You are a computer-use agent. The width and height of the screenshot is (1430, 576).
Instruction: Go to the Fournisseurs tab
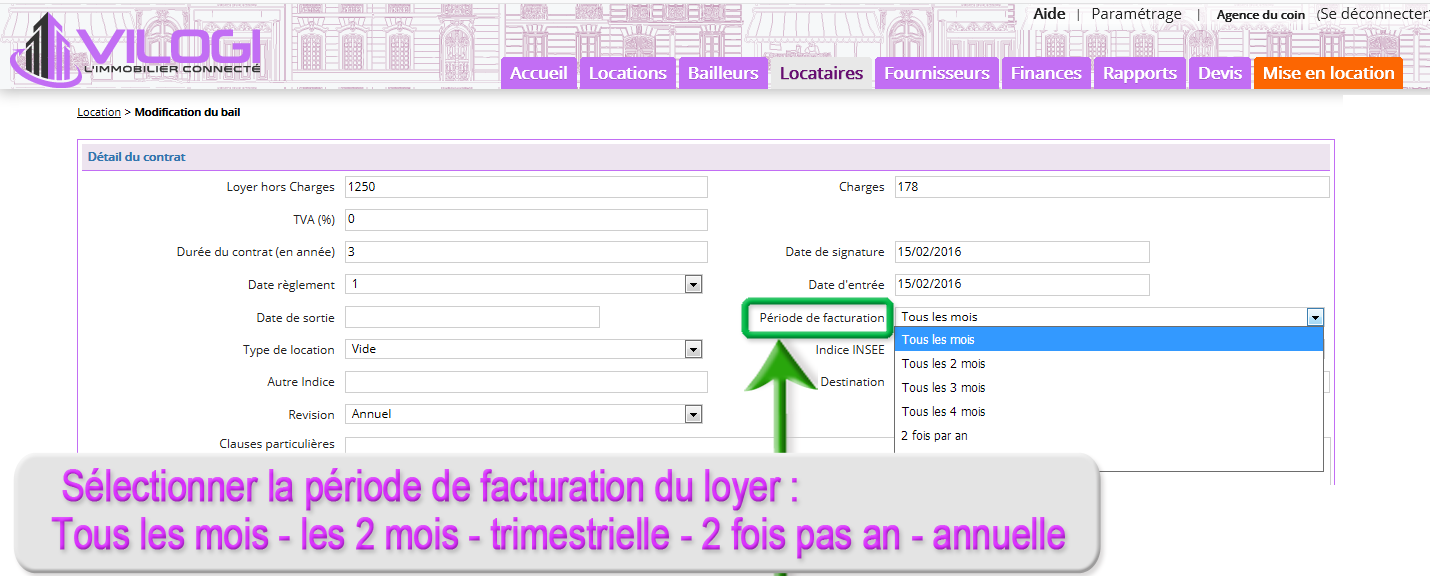click(936, 73)
